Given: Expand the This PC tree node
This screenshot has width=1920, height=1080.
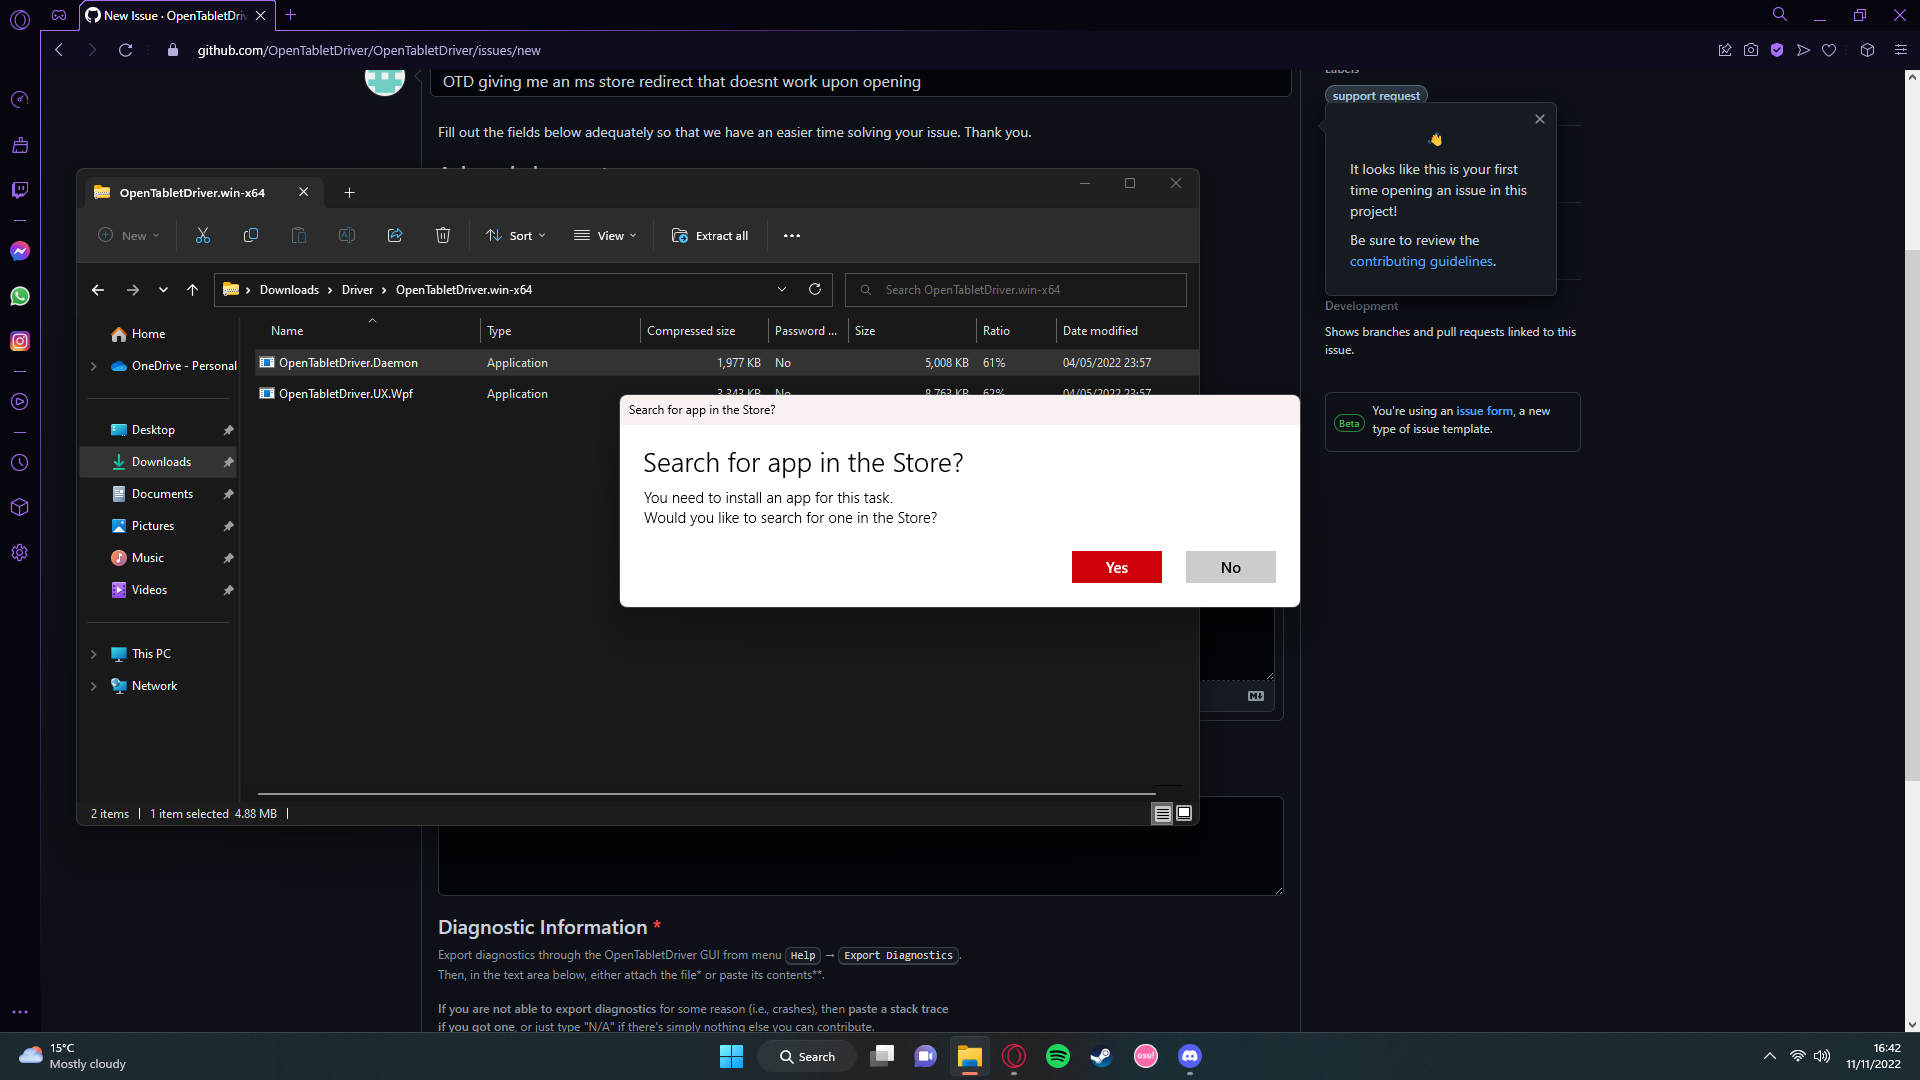Looking at the screenshot, I should coord(93,653).
